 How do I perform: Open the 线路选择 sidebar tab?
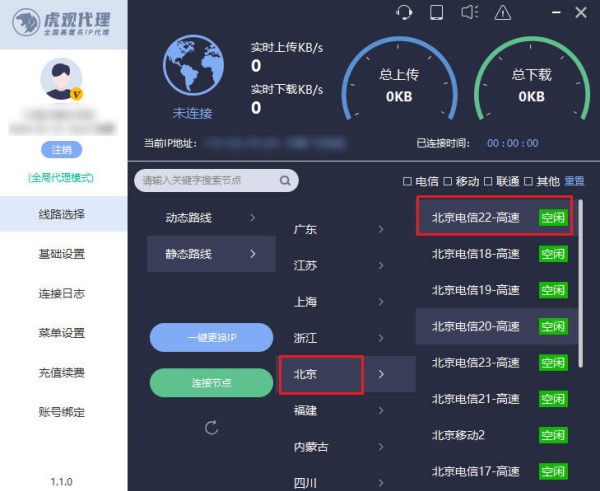pos(64,214)
